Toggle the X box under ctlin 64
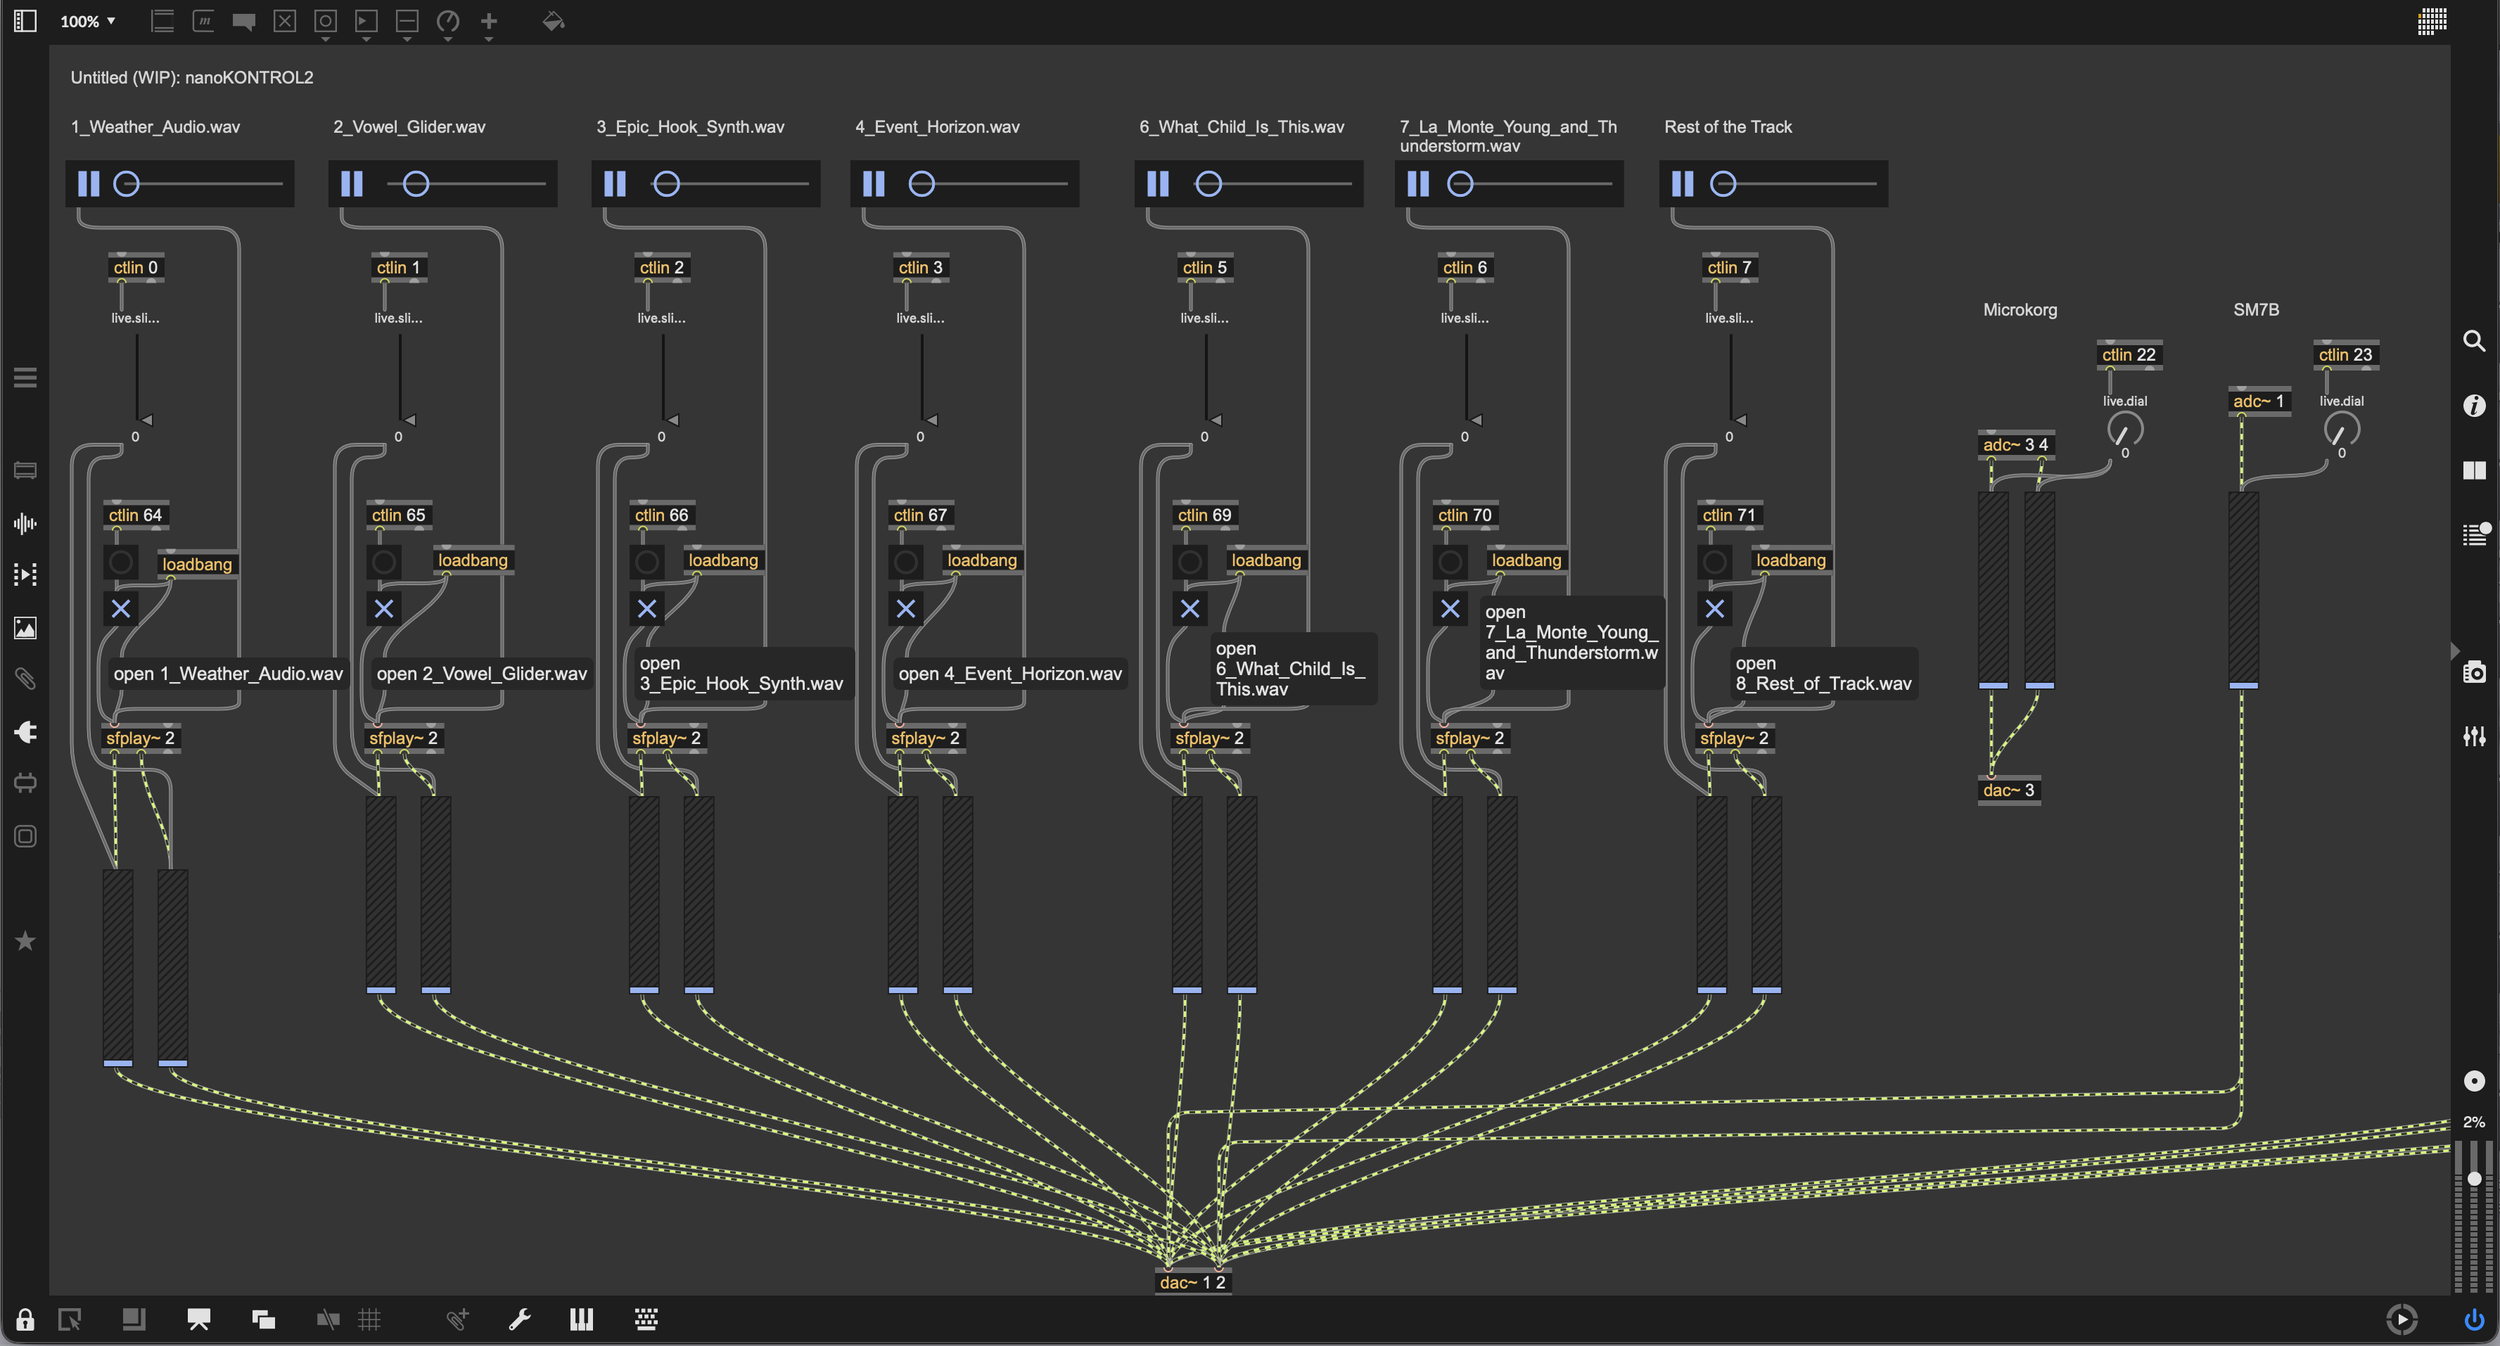Viewport: 2500px width, 1346px height. click(121, 608)
